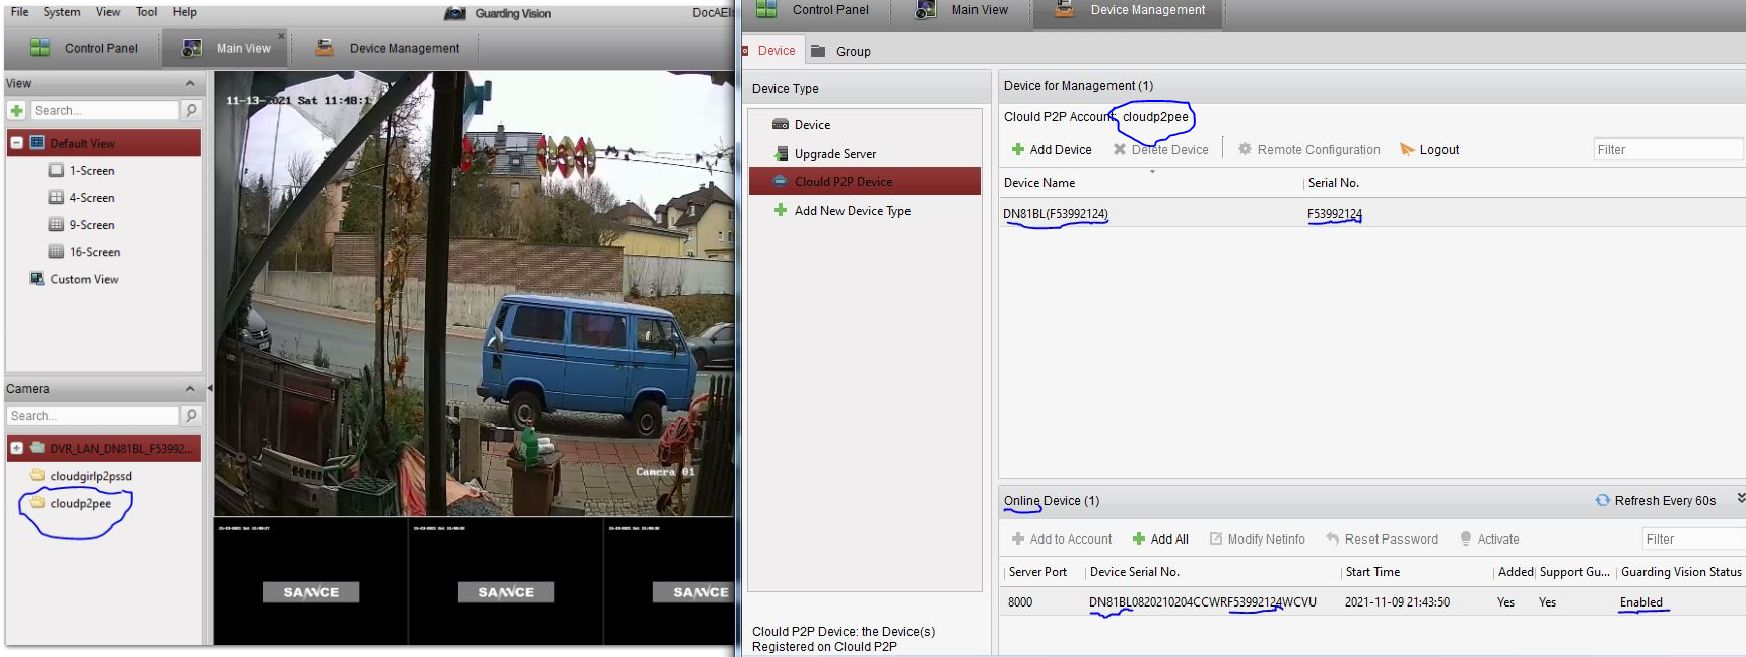
Task: Click the Camera 01 live video feed
Action: [x=474, y=293]
